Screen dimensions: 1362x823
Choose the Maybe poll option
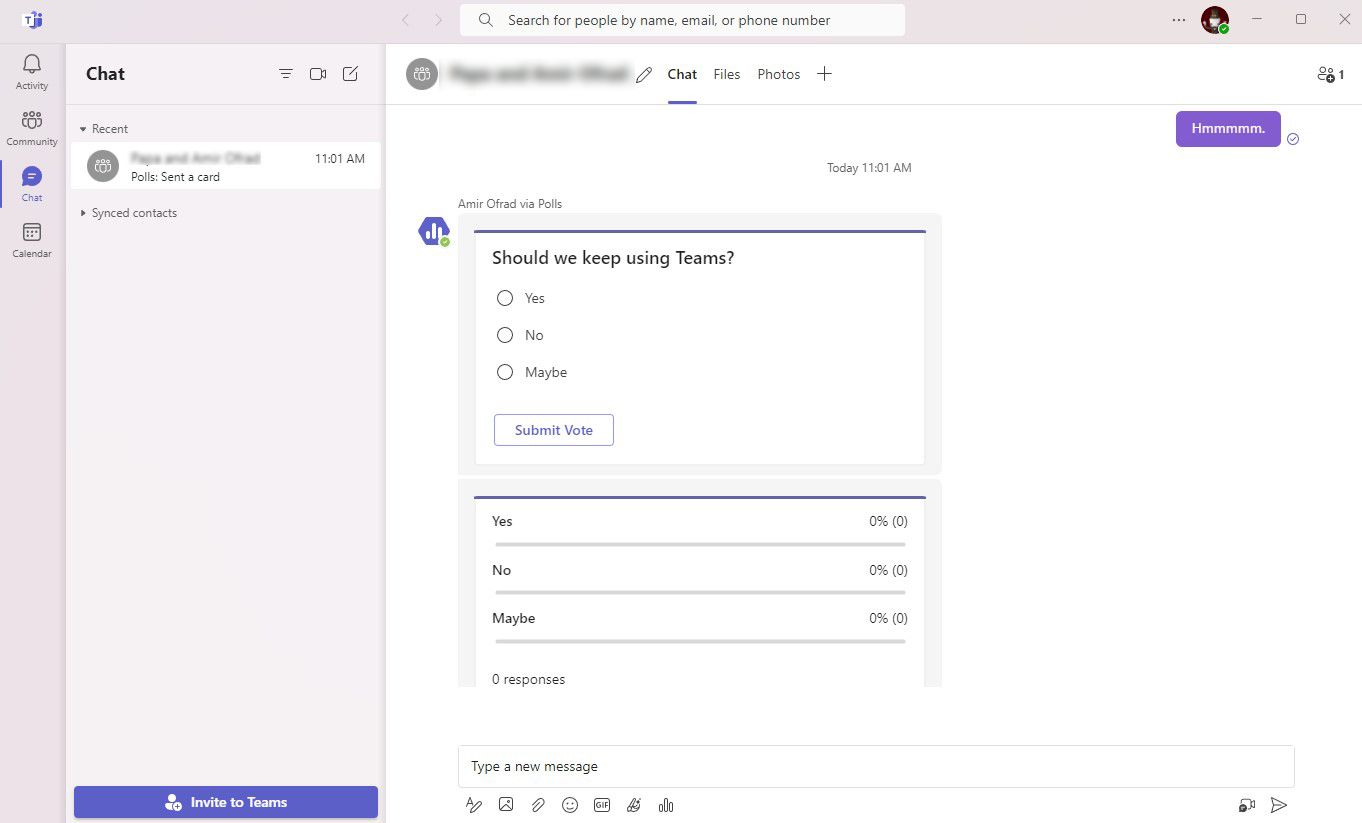[505, 371]
